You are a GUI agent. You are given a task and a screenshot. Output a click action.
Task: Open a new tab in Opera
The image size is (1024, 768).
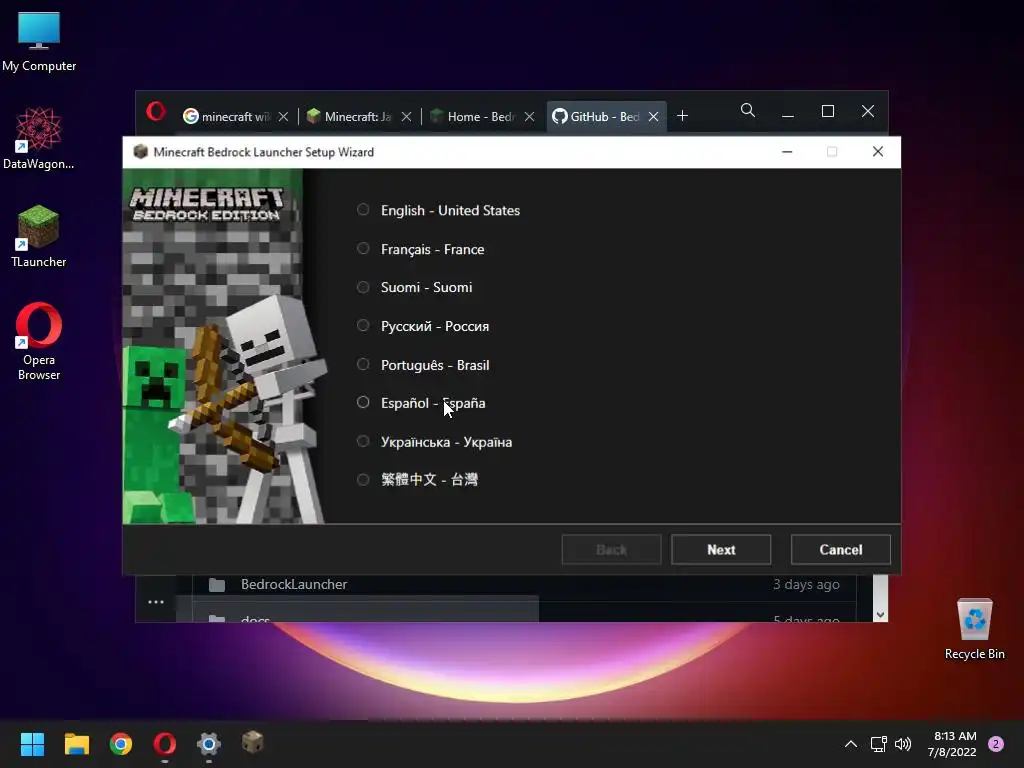682,116
